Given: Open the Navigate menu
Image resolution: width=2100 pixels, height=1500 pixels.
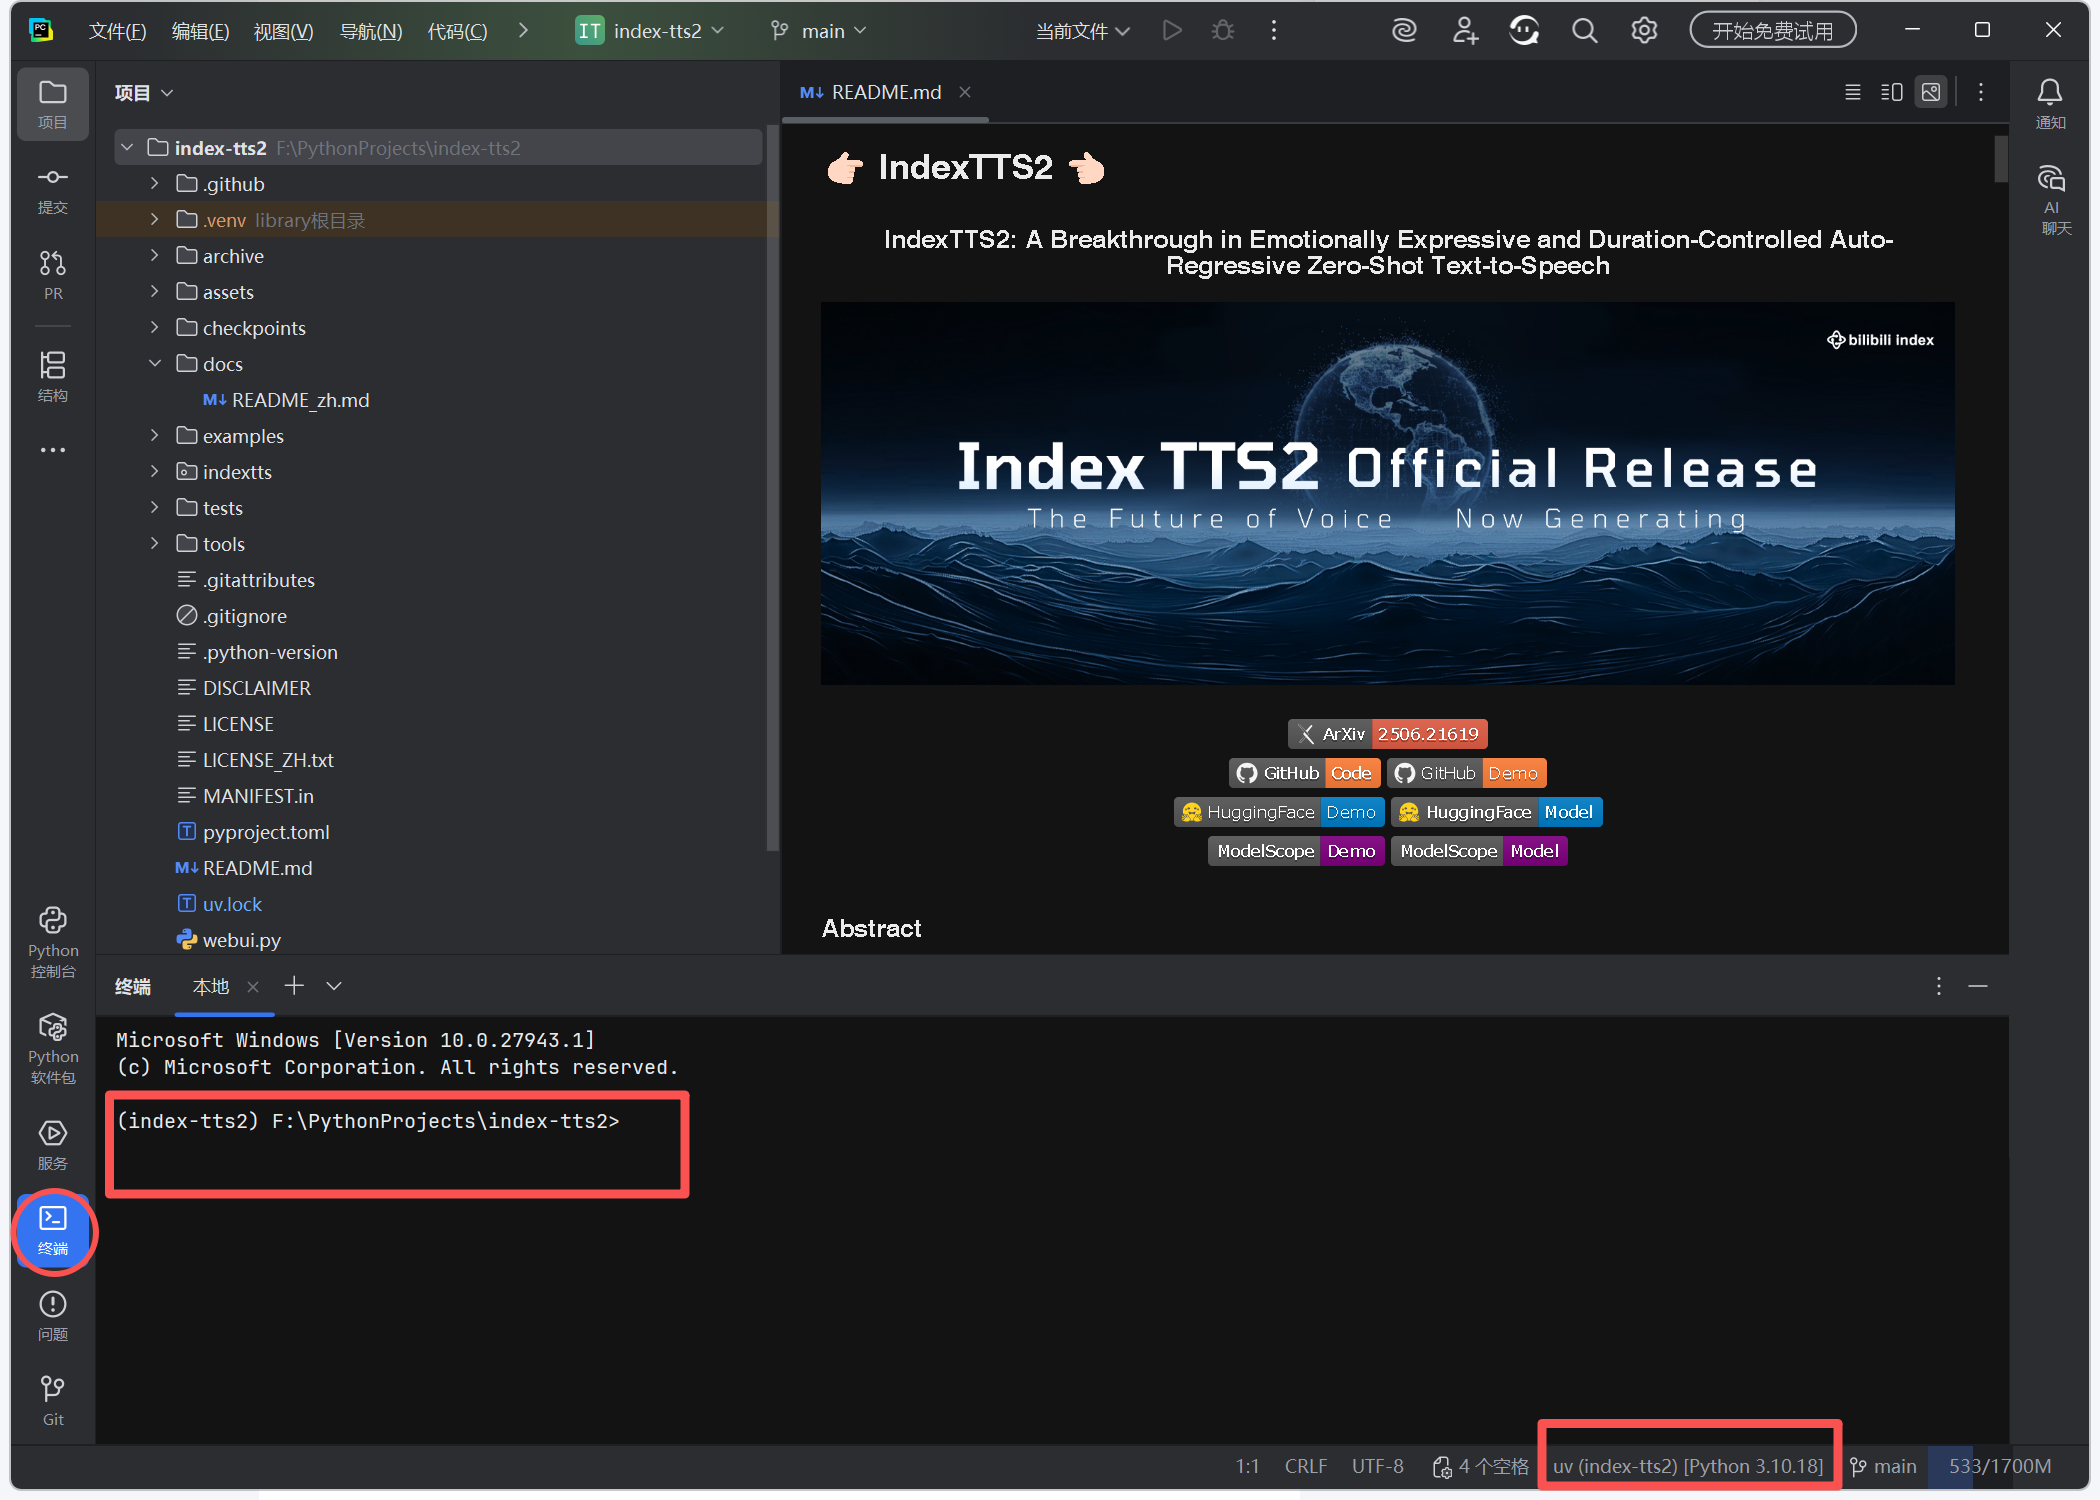Looking at the screenshot, I should (x=371, y=31).
